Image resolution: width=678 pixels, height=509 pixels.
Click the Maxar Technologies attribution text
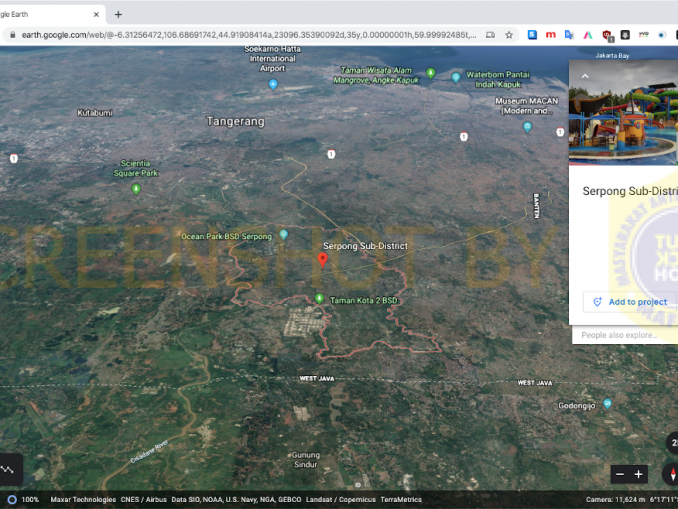click(x=83, y=499)
